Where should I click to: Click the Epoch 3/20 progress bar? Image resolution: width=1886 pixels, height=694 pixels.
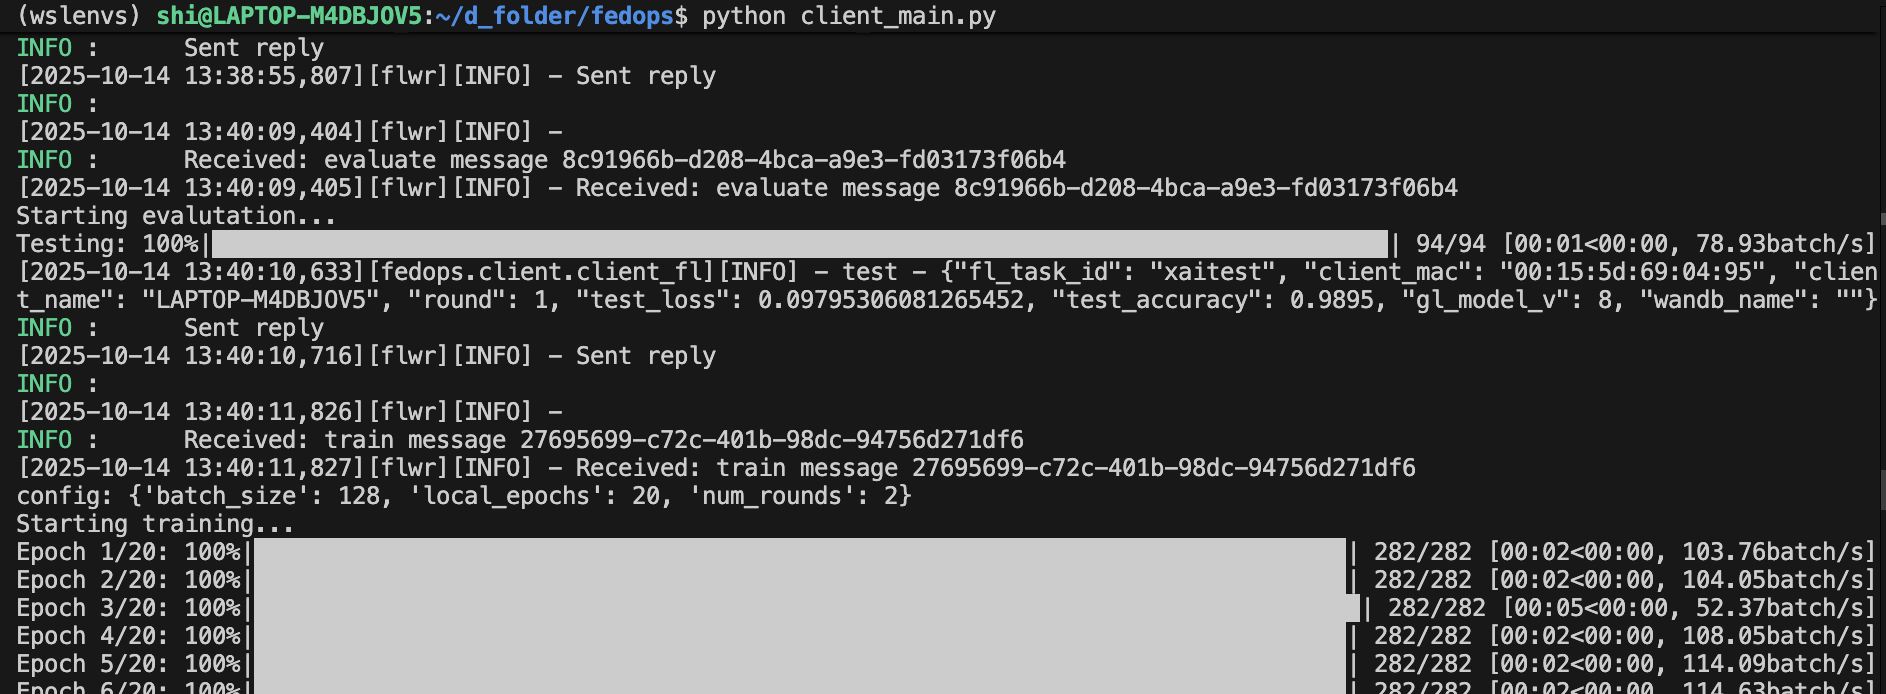(806, 608)
